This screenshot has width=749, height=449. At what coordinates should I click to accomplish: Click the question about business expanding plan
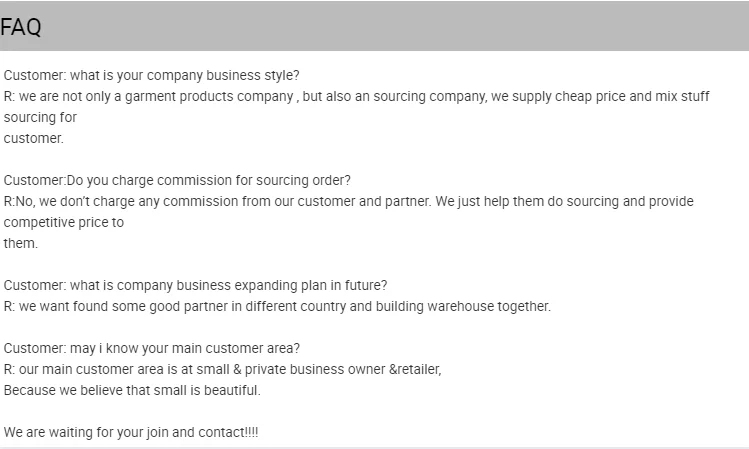195,285
